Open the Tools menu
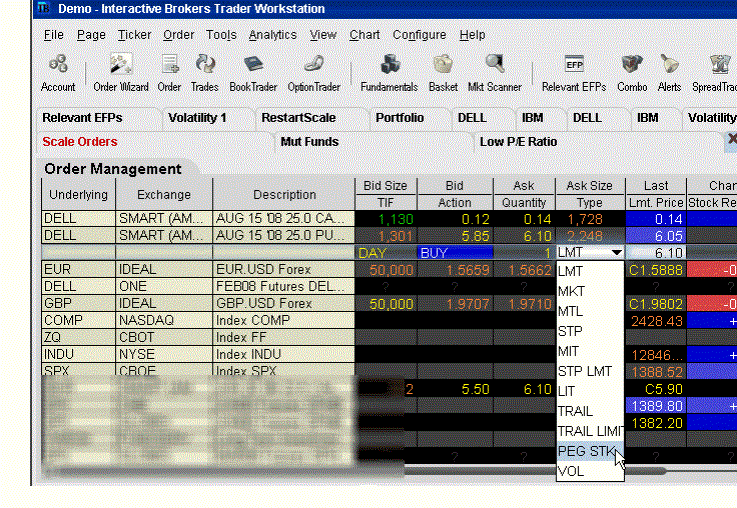Viewport: 737px width, 508px height. click(x=221, y=35)
